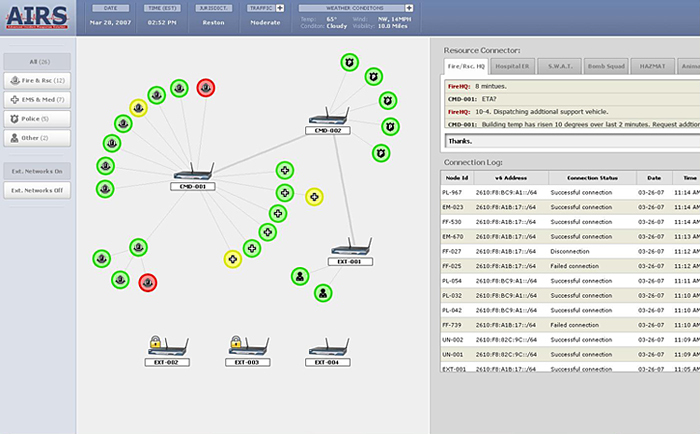Filter by Other (2)

click(x=37, y=138)
